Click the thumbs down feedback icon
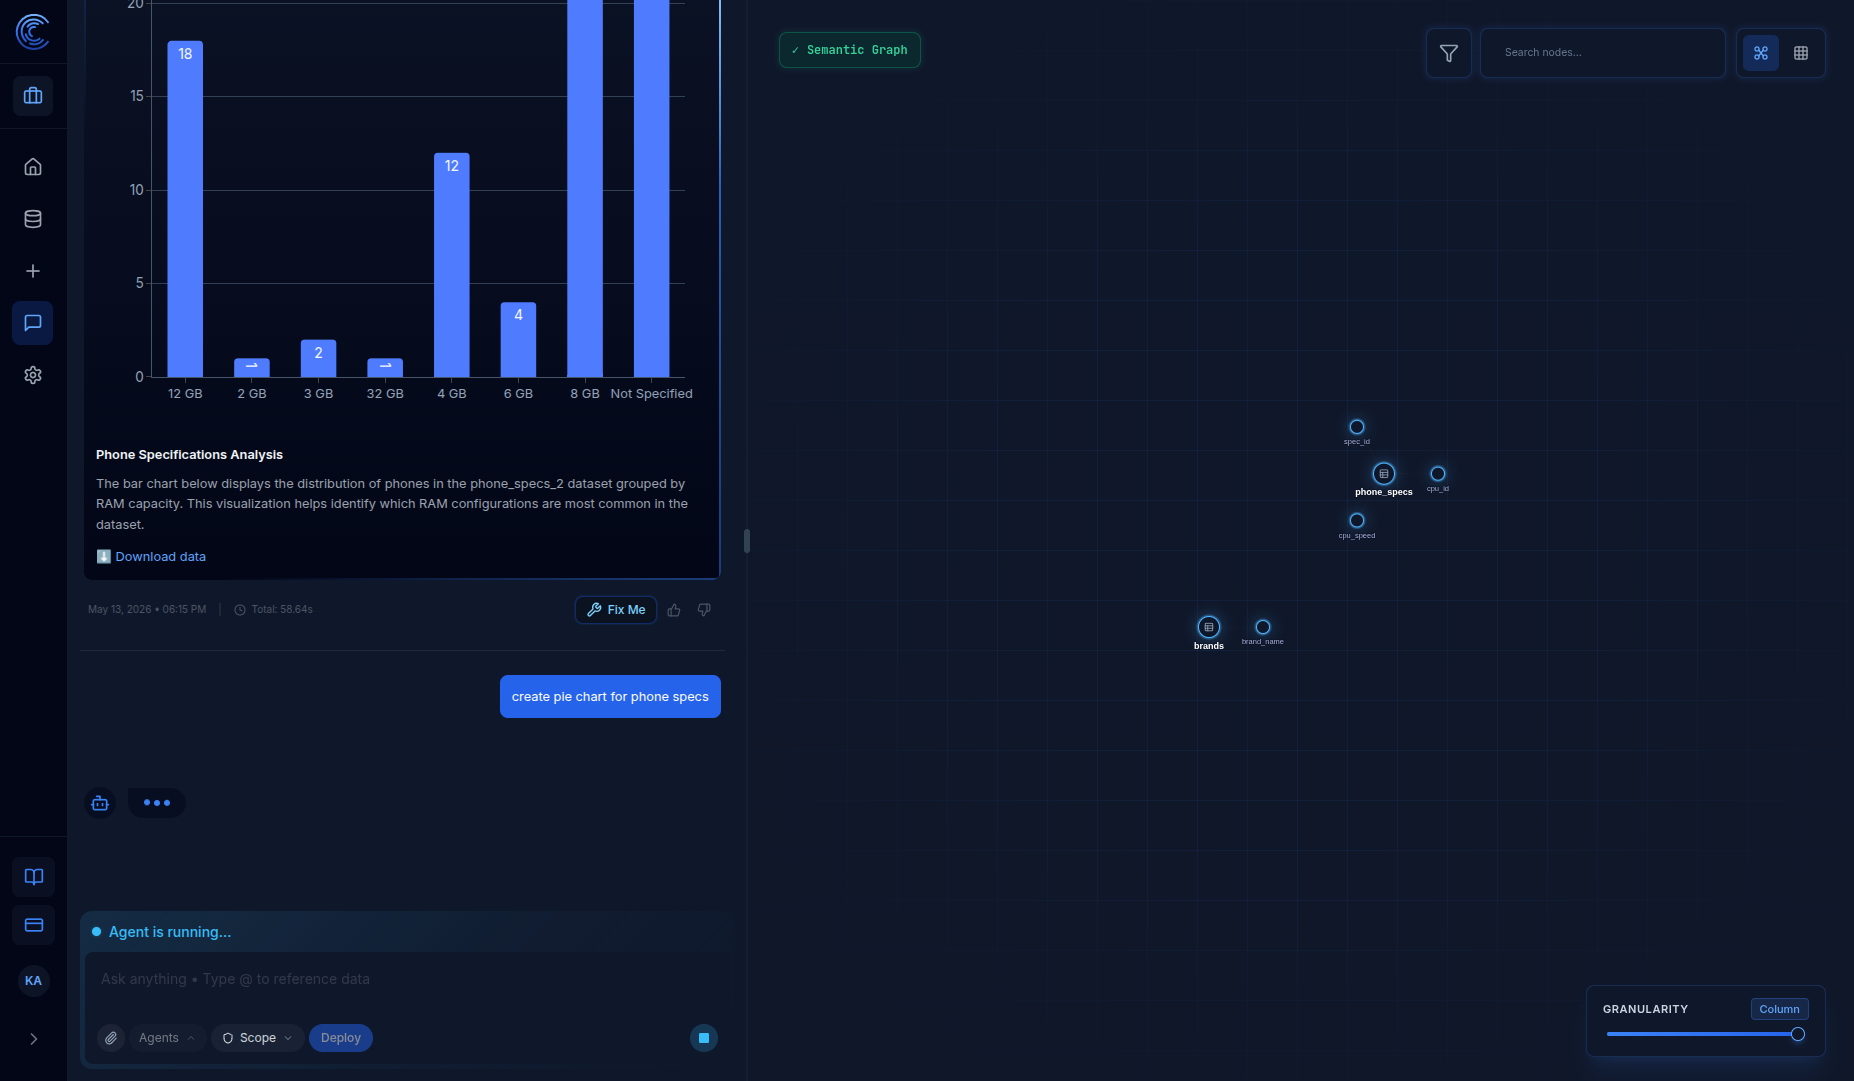The height and width of the screenshot is (1081, 1854). point(704,610)
